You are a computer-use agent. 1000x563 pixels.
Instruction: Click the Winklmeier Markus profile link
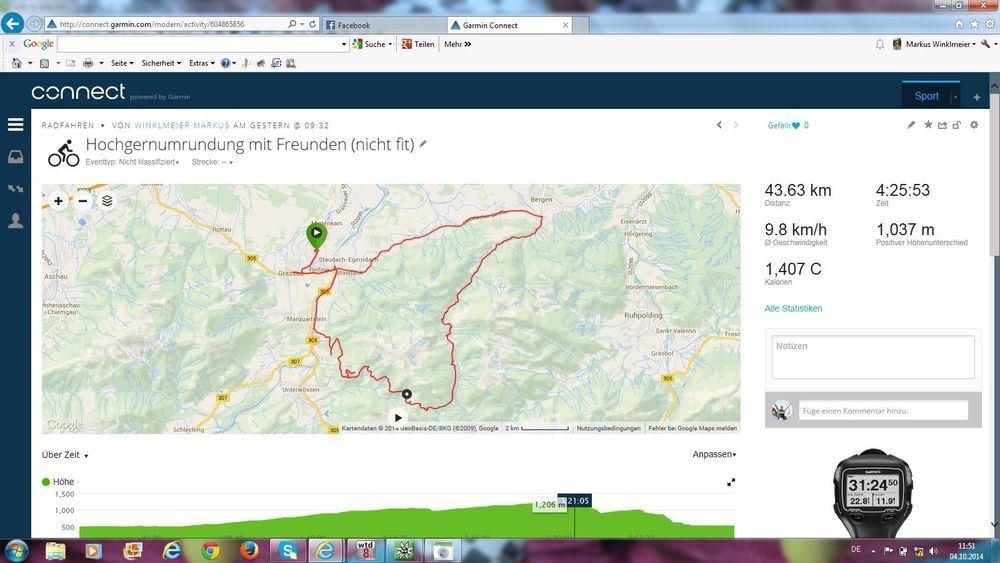182,126
